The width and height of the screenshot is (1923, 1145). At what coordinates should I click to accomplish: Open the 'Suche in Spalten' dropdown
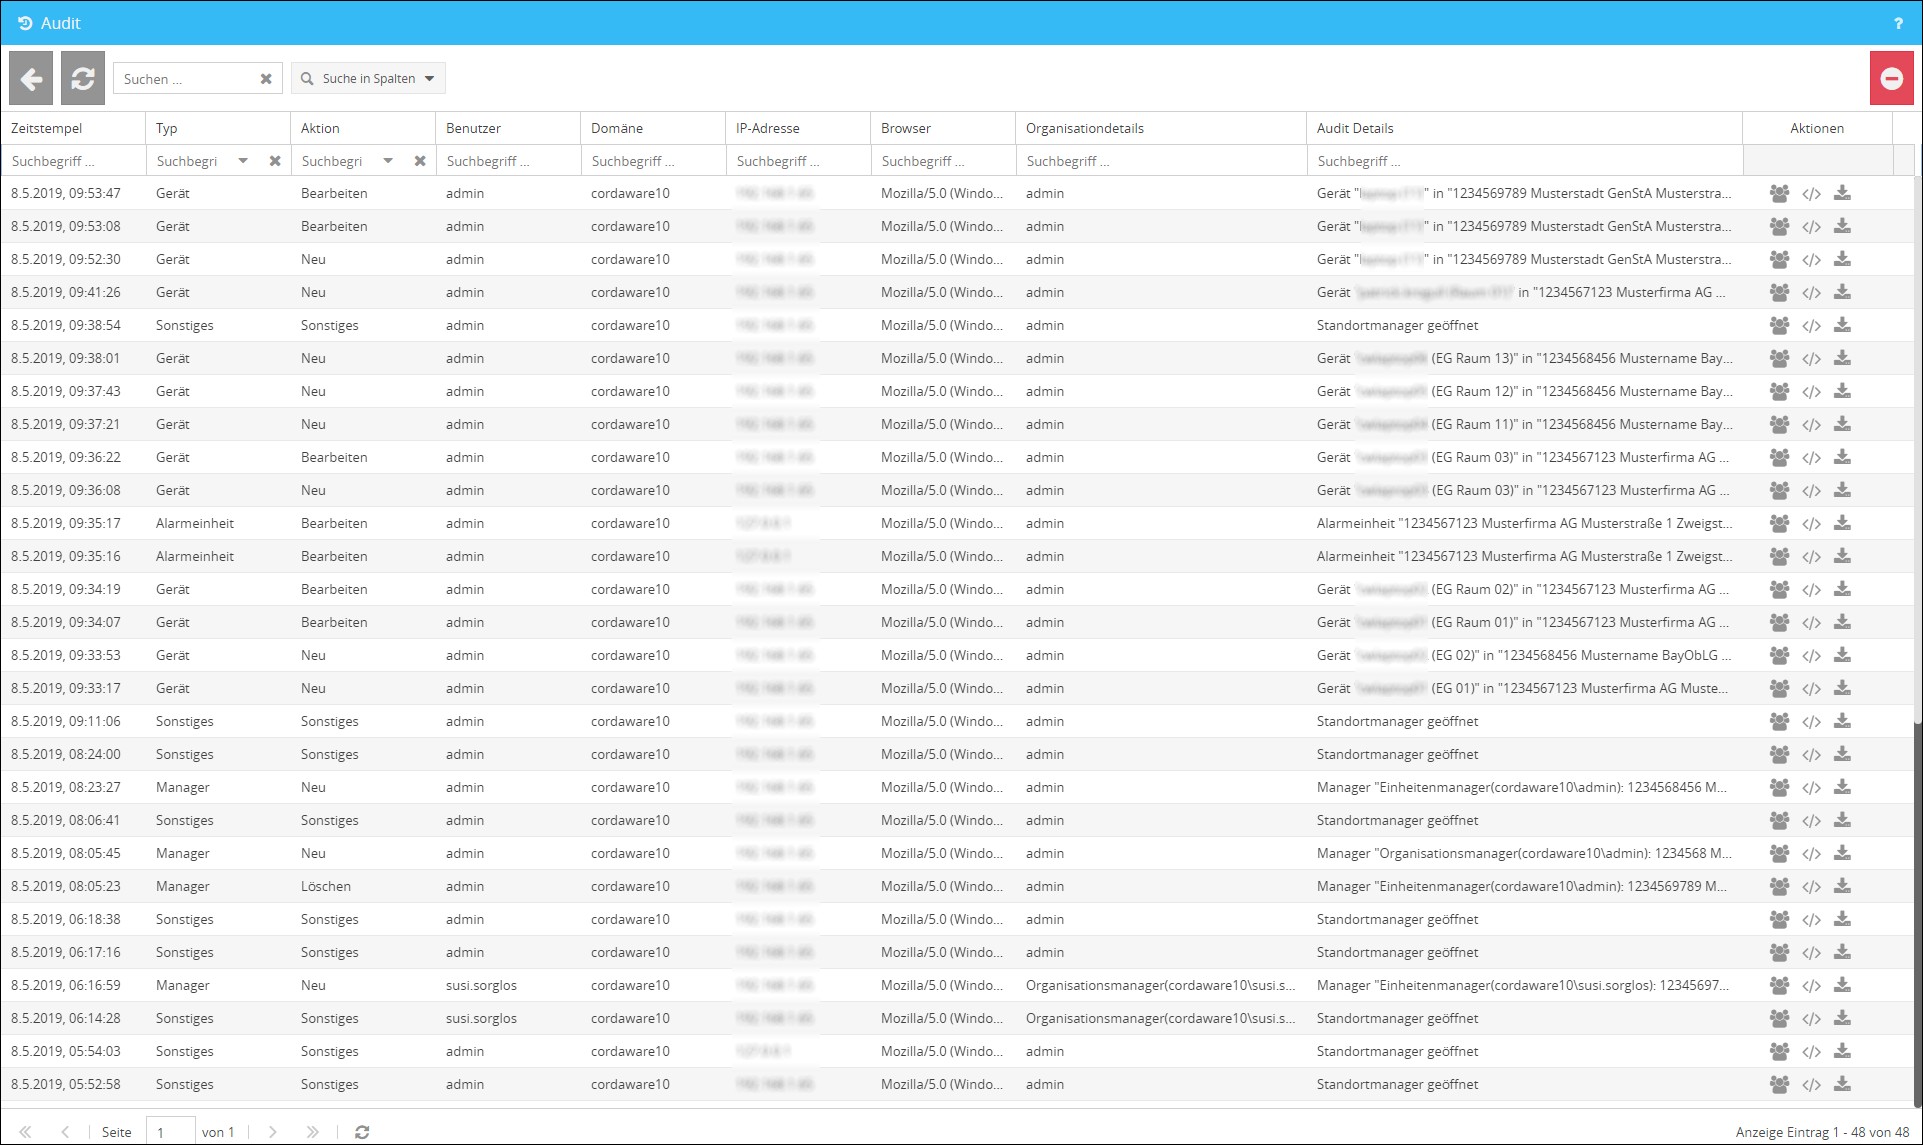[368, 78]
